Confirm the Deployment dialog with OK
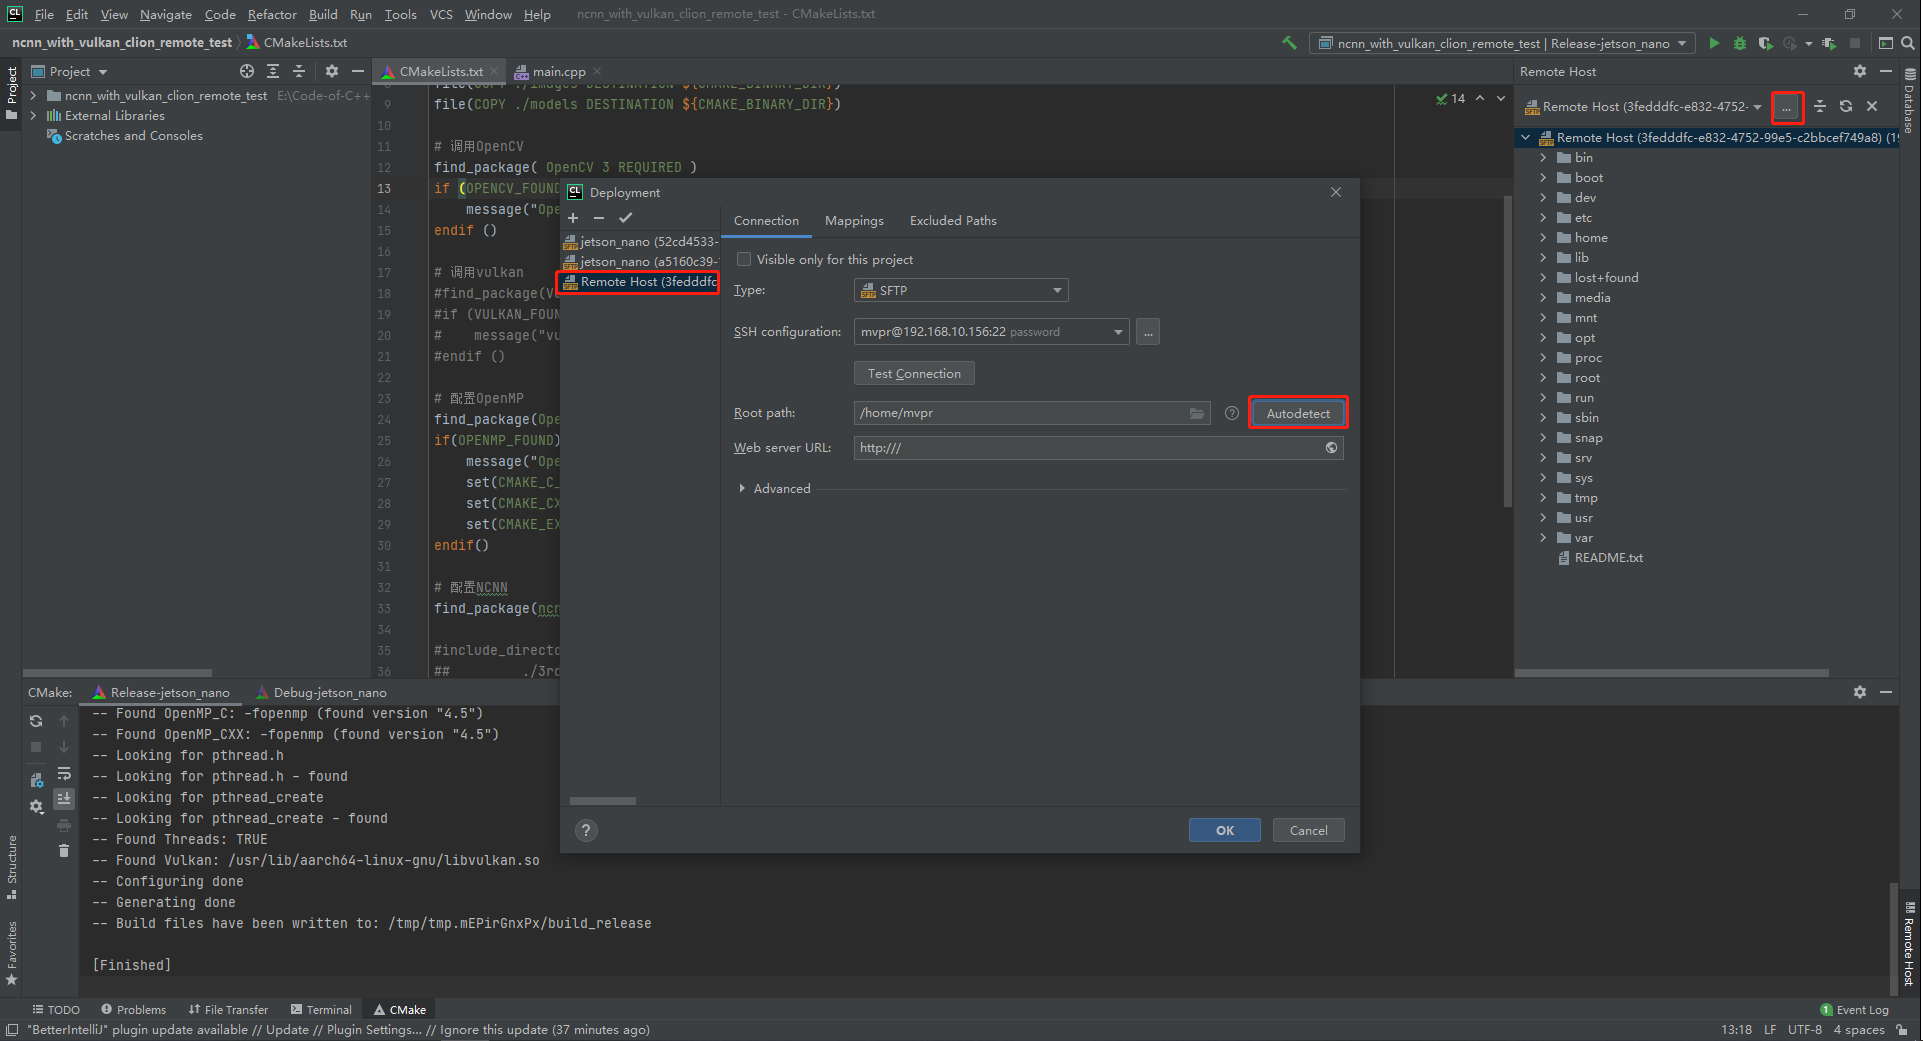Screen dimensions: 1923x1041 [1224, 830]
